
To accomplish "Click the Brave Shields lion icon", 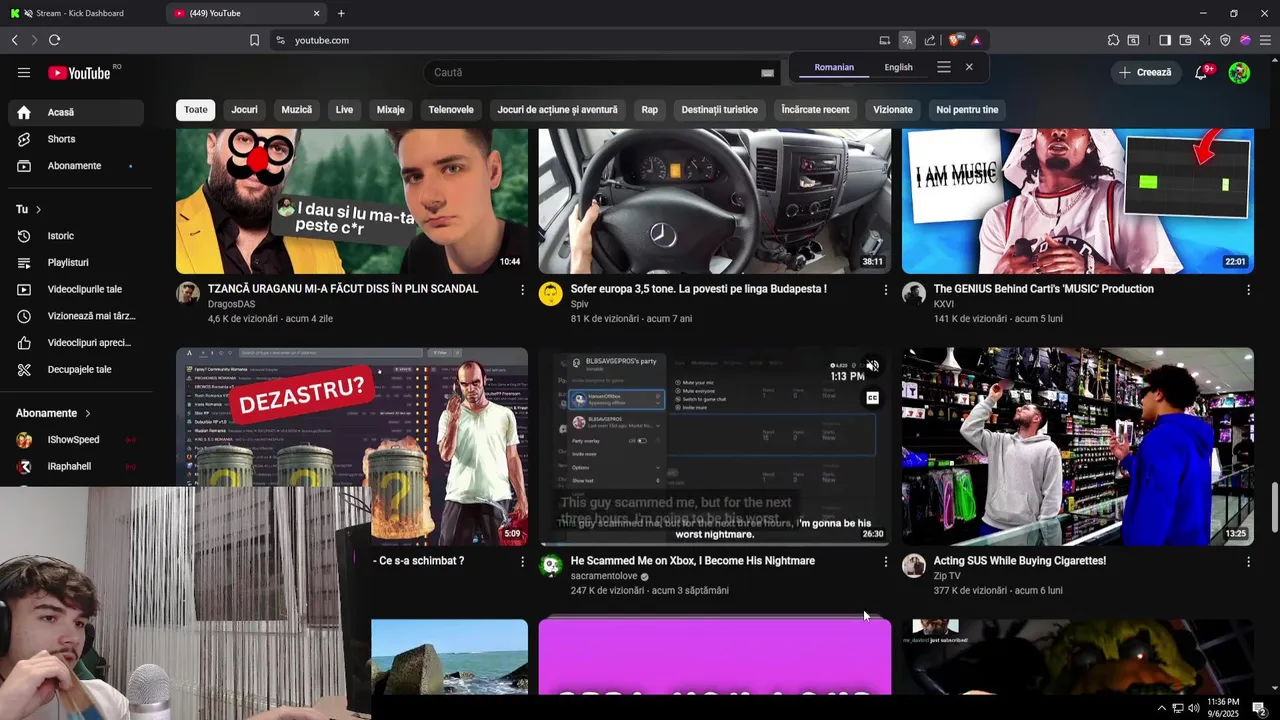I will pyautogui.click(x=955, y=40).
